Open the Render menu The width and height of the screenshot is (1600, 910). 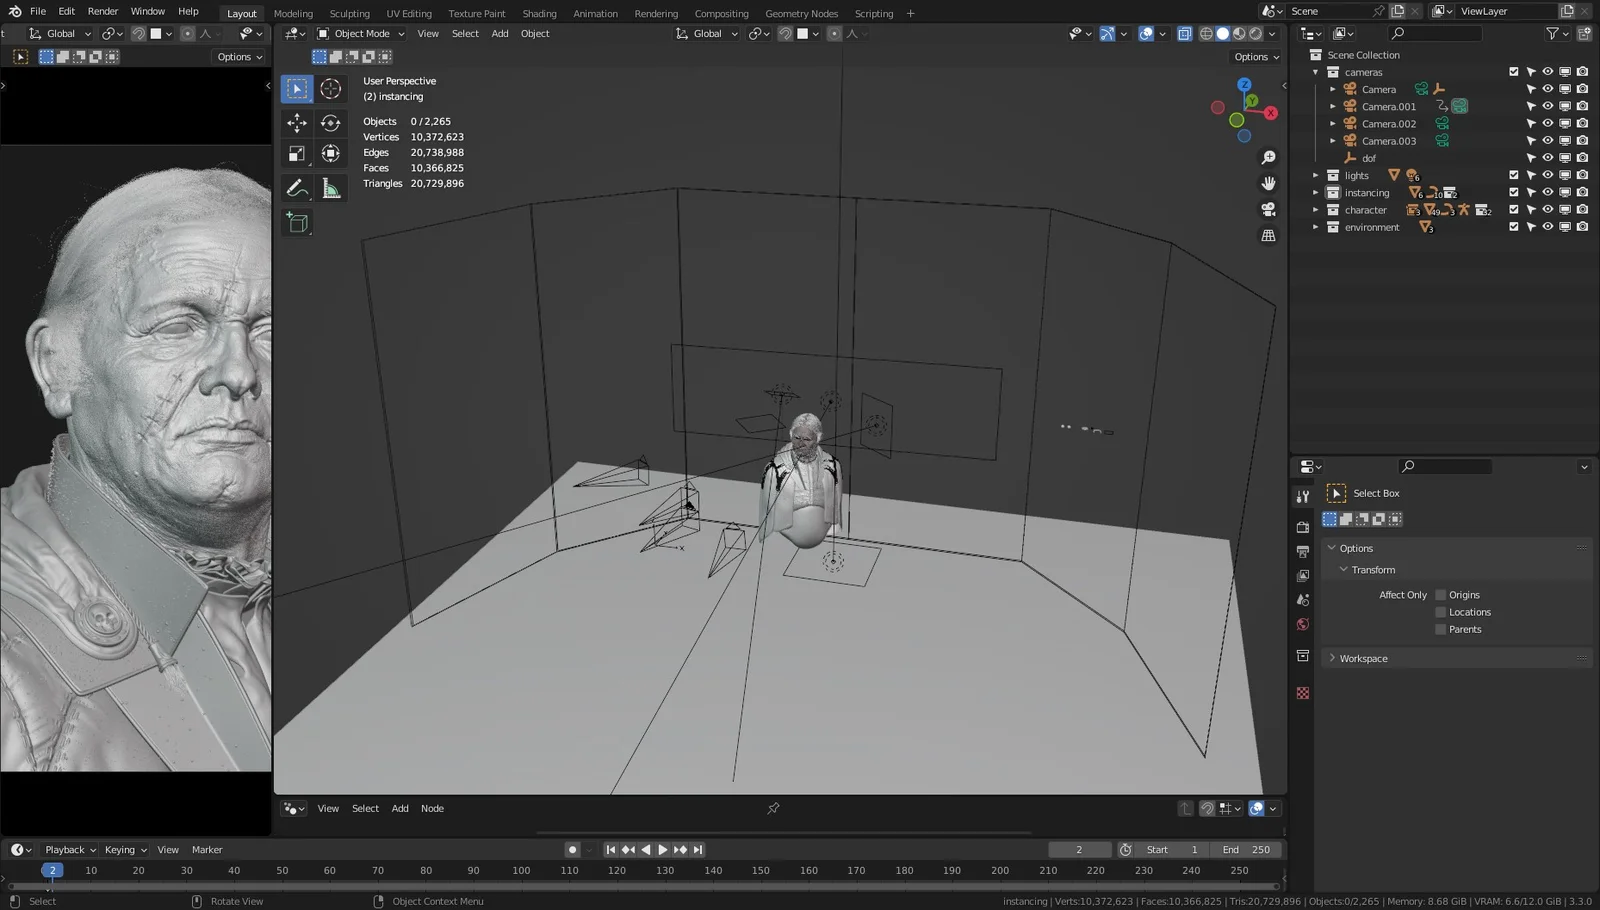click(102, 13)
